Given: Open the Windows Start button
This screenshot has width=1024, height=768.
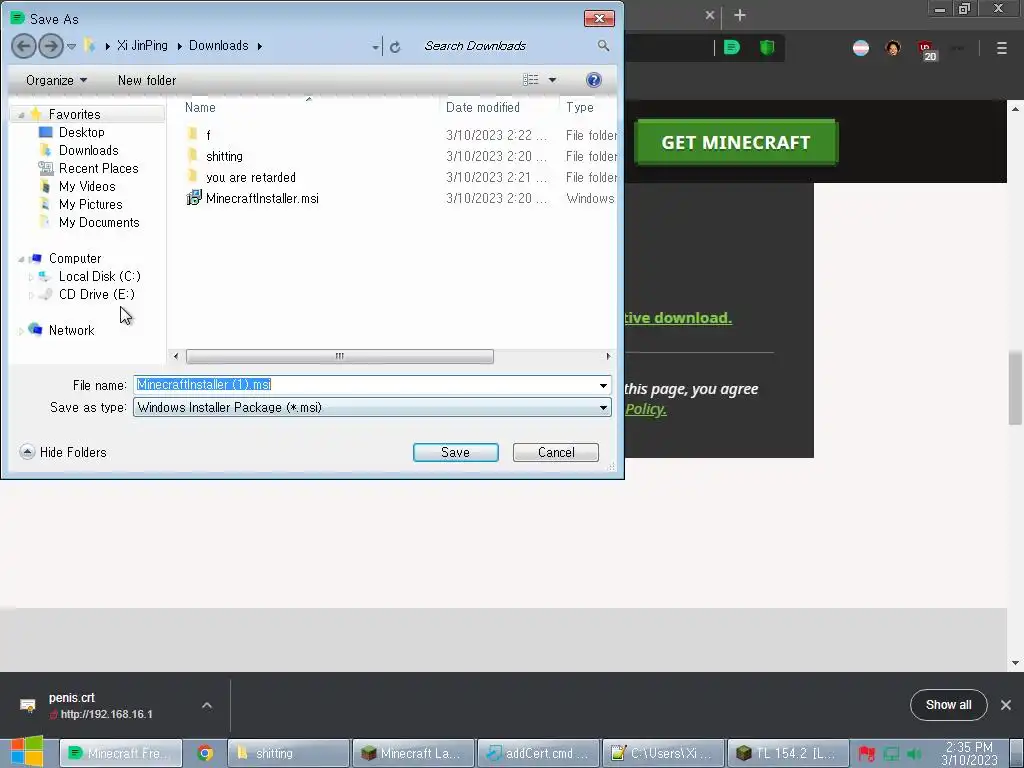Looking at the screenshot, I should [x=27, y=752].
